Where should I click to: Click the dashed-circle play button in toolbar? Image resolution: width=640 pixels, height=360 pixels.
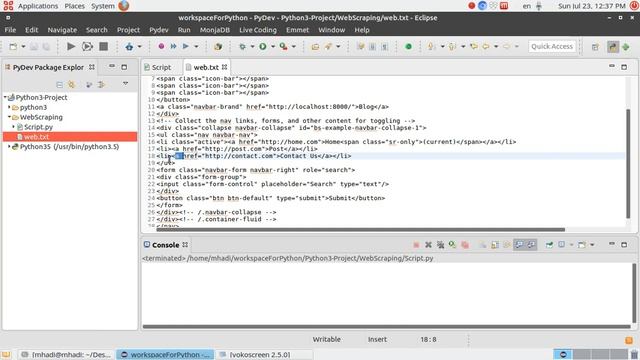pos(87,47)
